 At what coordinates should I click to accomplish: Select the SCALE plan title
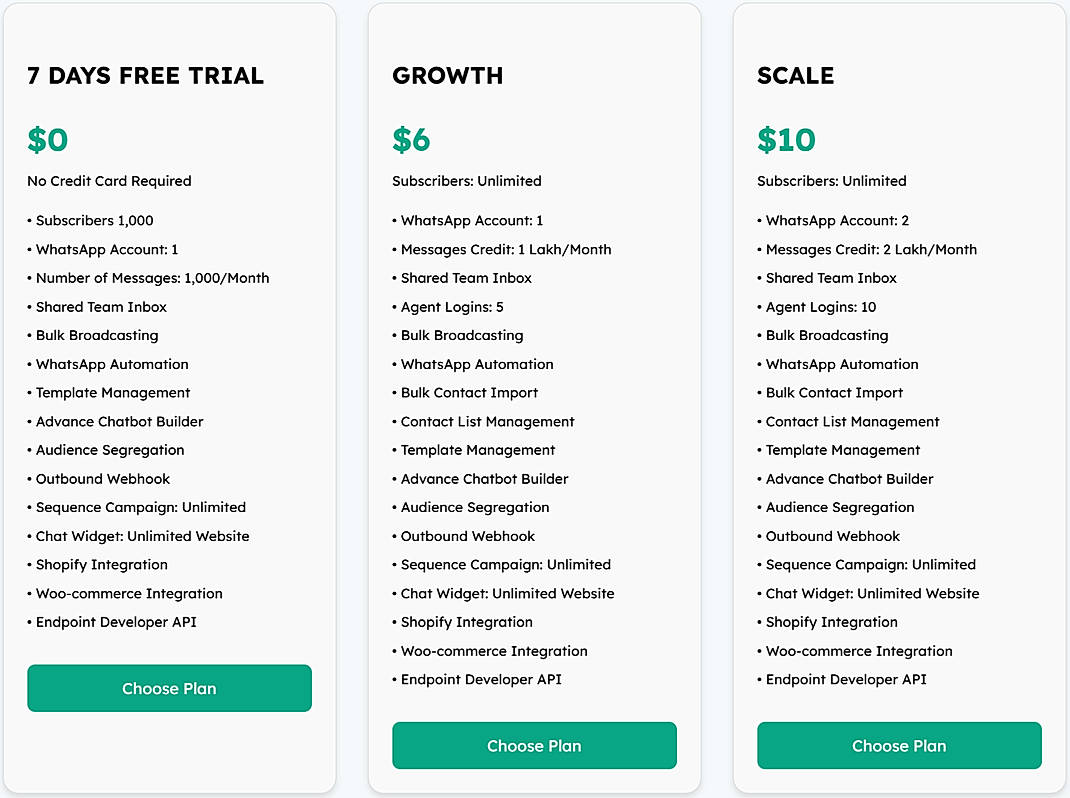(x=797, y=75)
